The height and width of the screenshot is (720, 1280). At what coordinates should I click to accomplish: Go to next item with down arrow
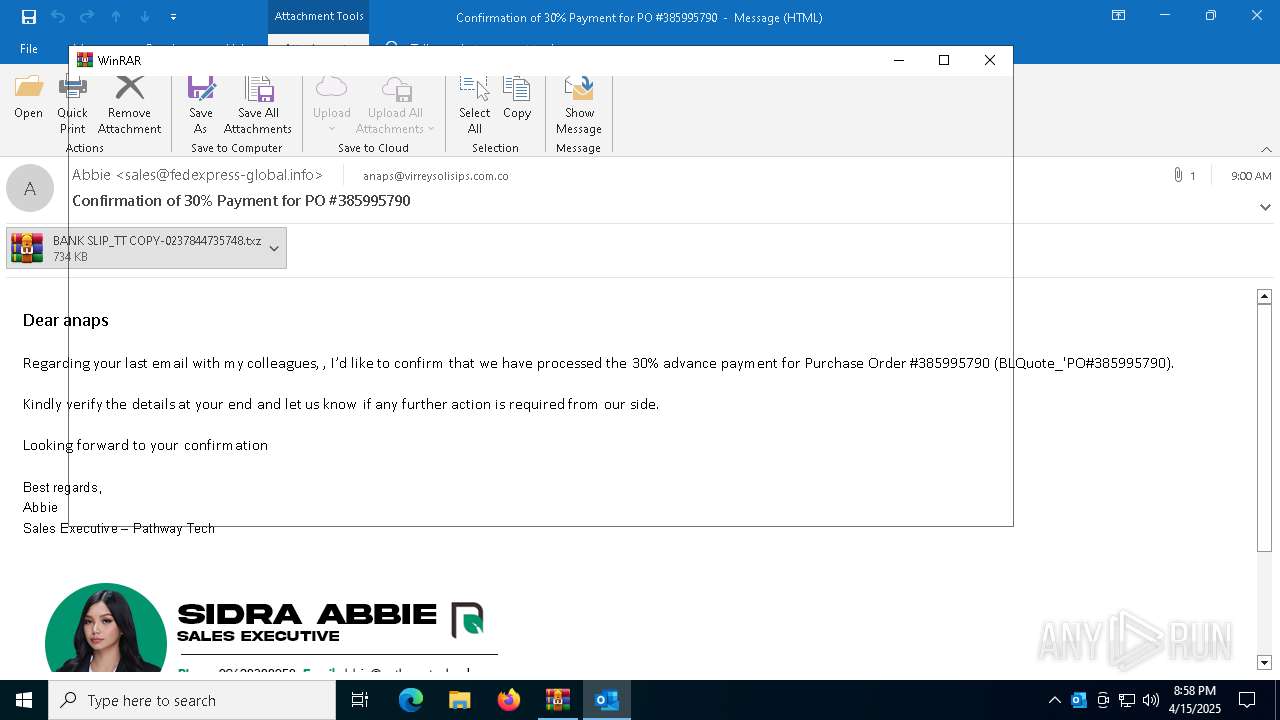(x=145, y=17)
